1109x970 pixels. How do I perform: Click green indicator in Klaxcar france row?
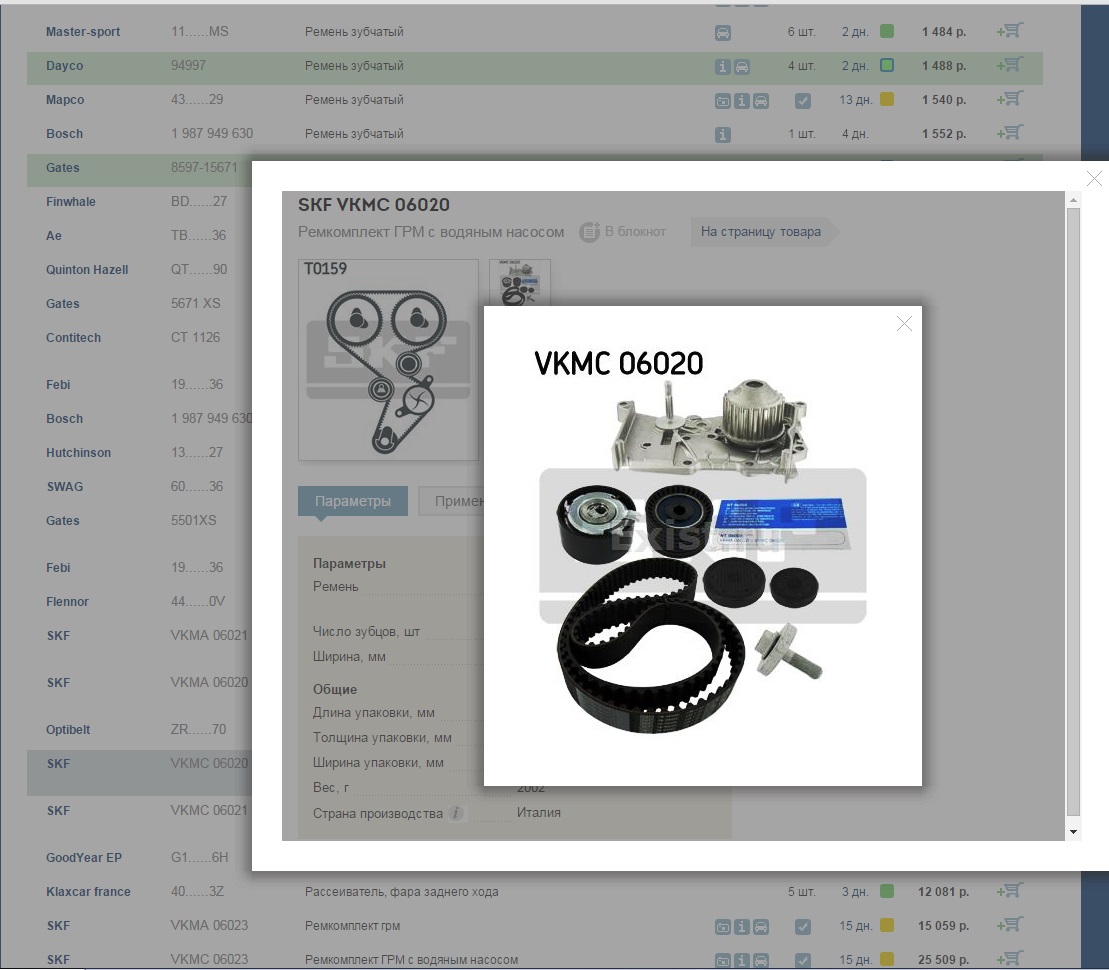coord(887,891)
